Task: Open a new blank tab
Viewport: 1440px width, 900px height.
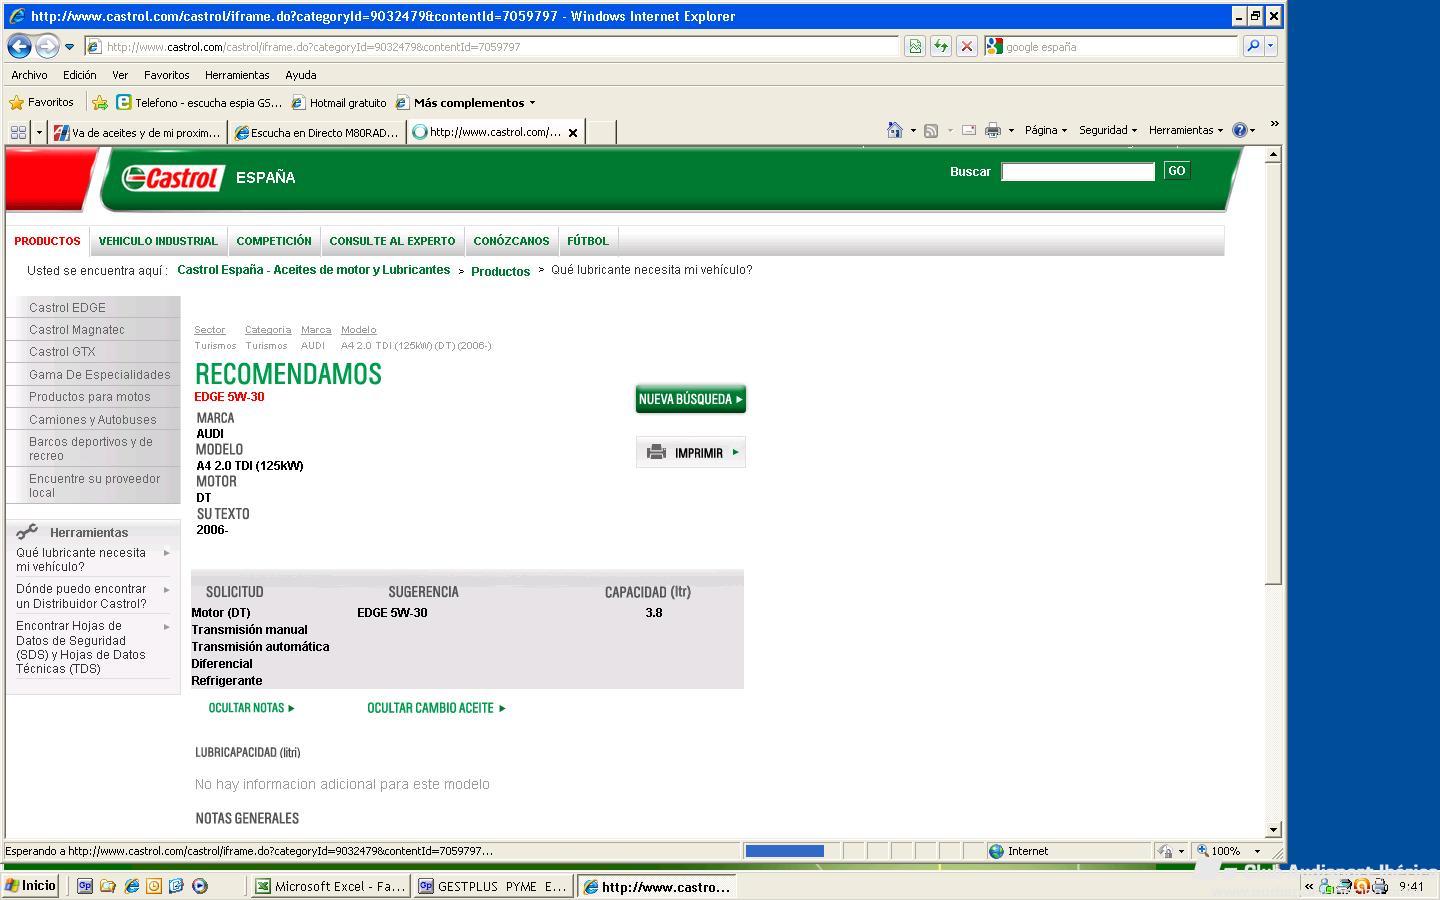Action: [600, 132]
